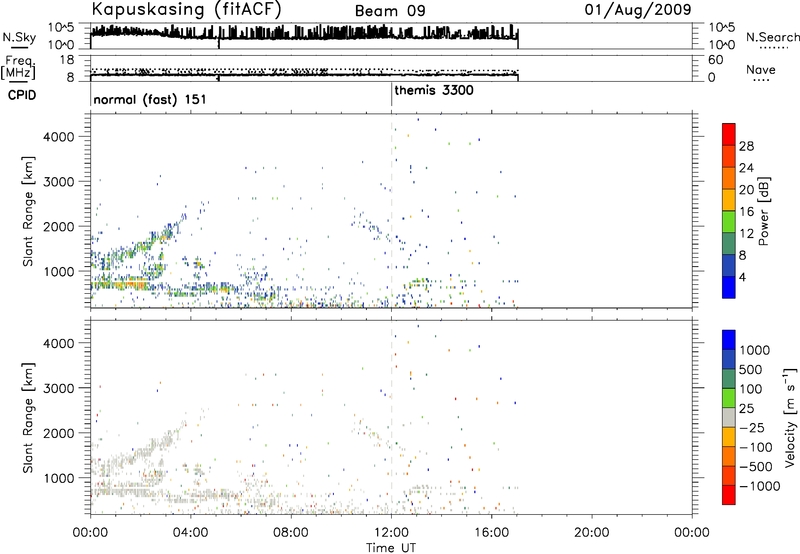The image size is (800, 554).
Task: Click the "60" tick on the Nave axis
Action: coord(716,60)
